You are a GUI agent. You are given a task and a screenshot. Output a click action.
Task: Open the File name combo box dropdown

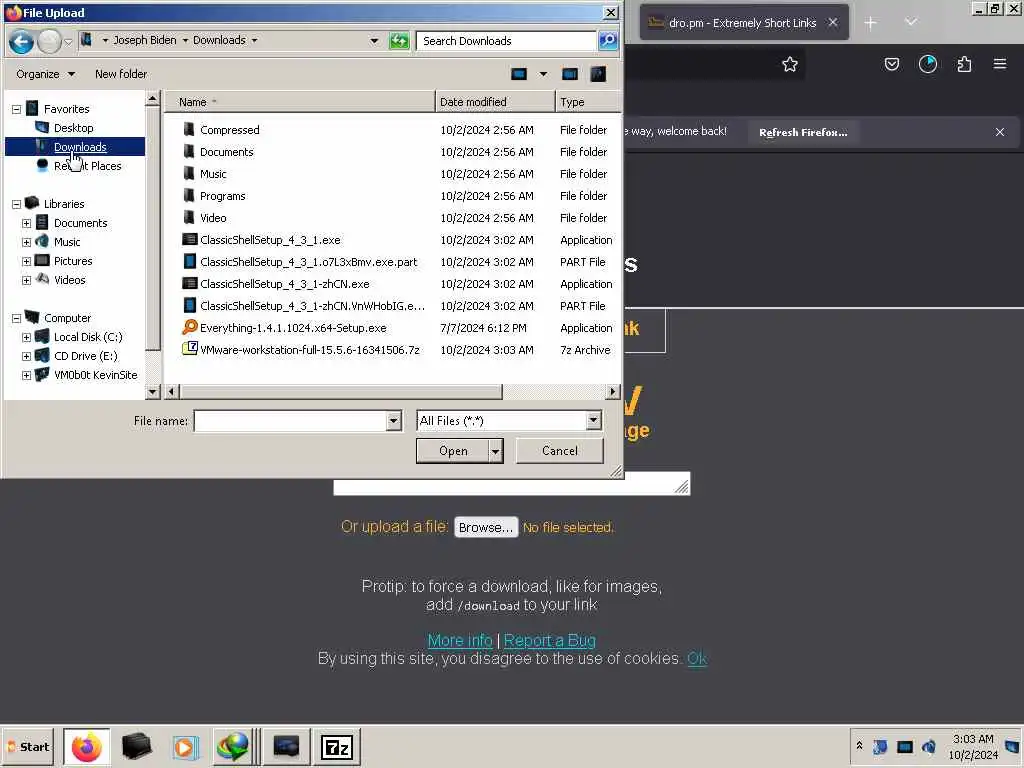click(x=393, y=421)
